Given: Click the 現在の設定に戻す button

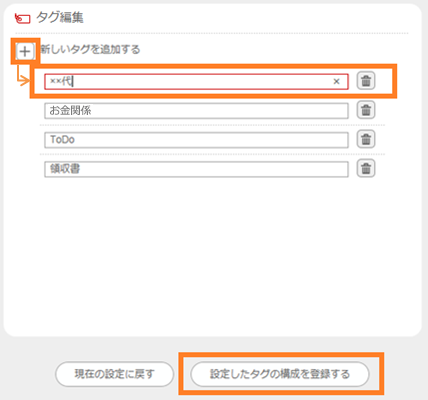Looking at the screenshot, I should coord(114,374).
